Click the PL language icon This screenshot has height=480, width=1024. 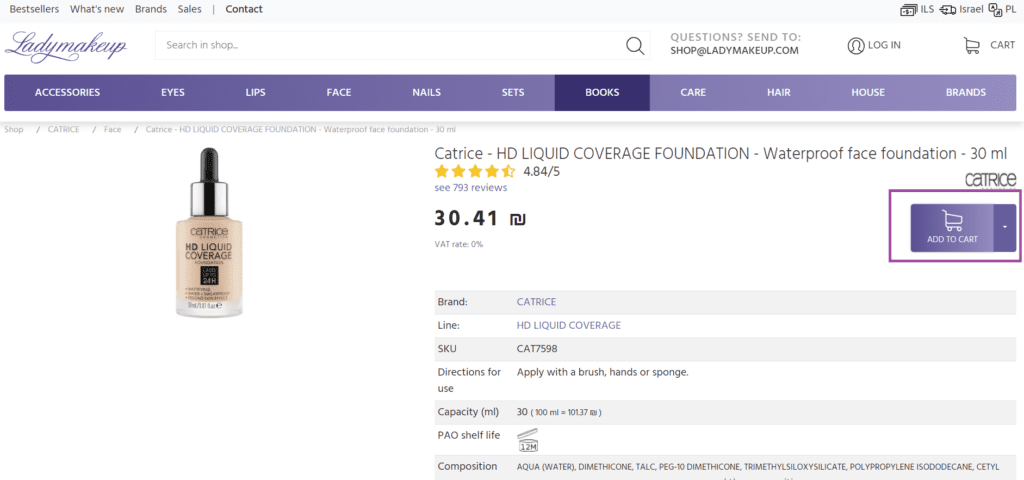(x=995, y=10)
